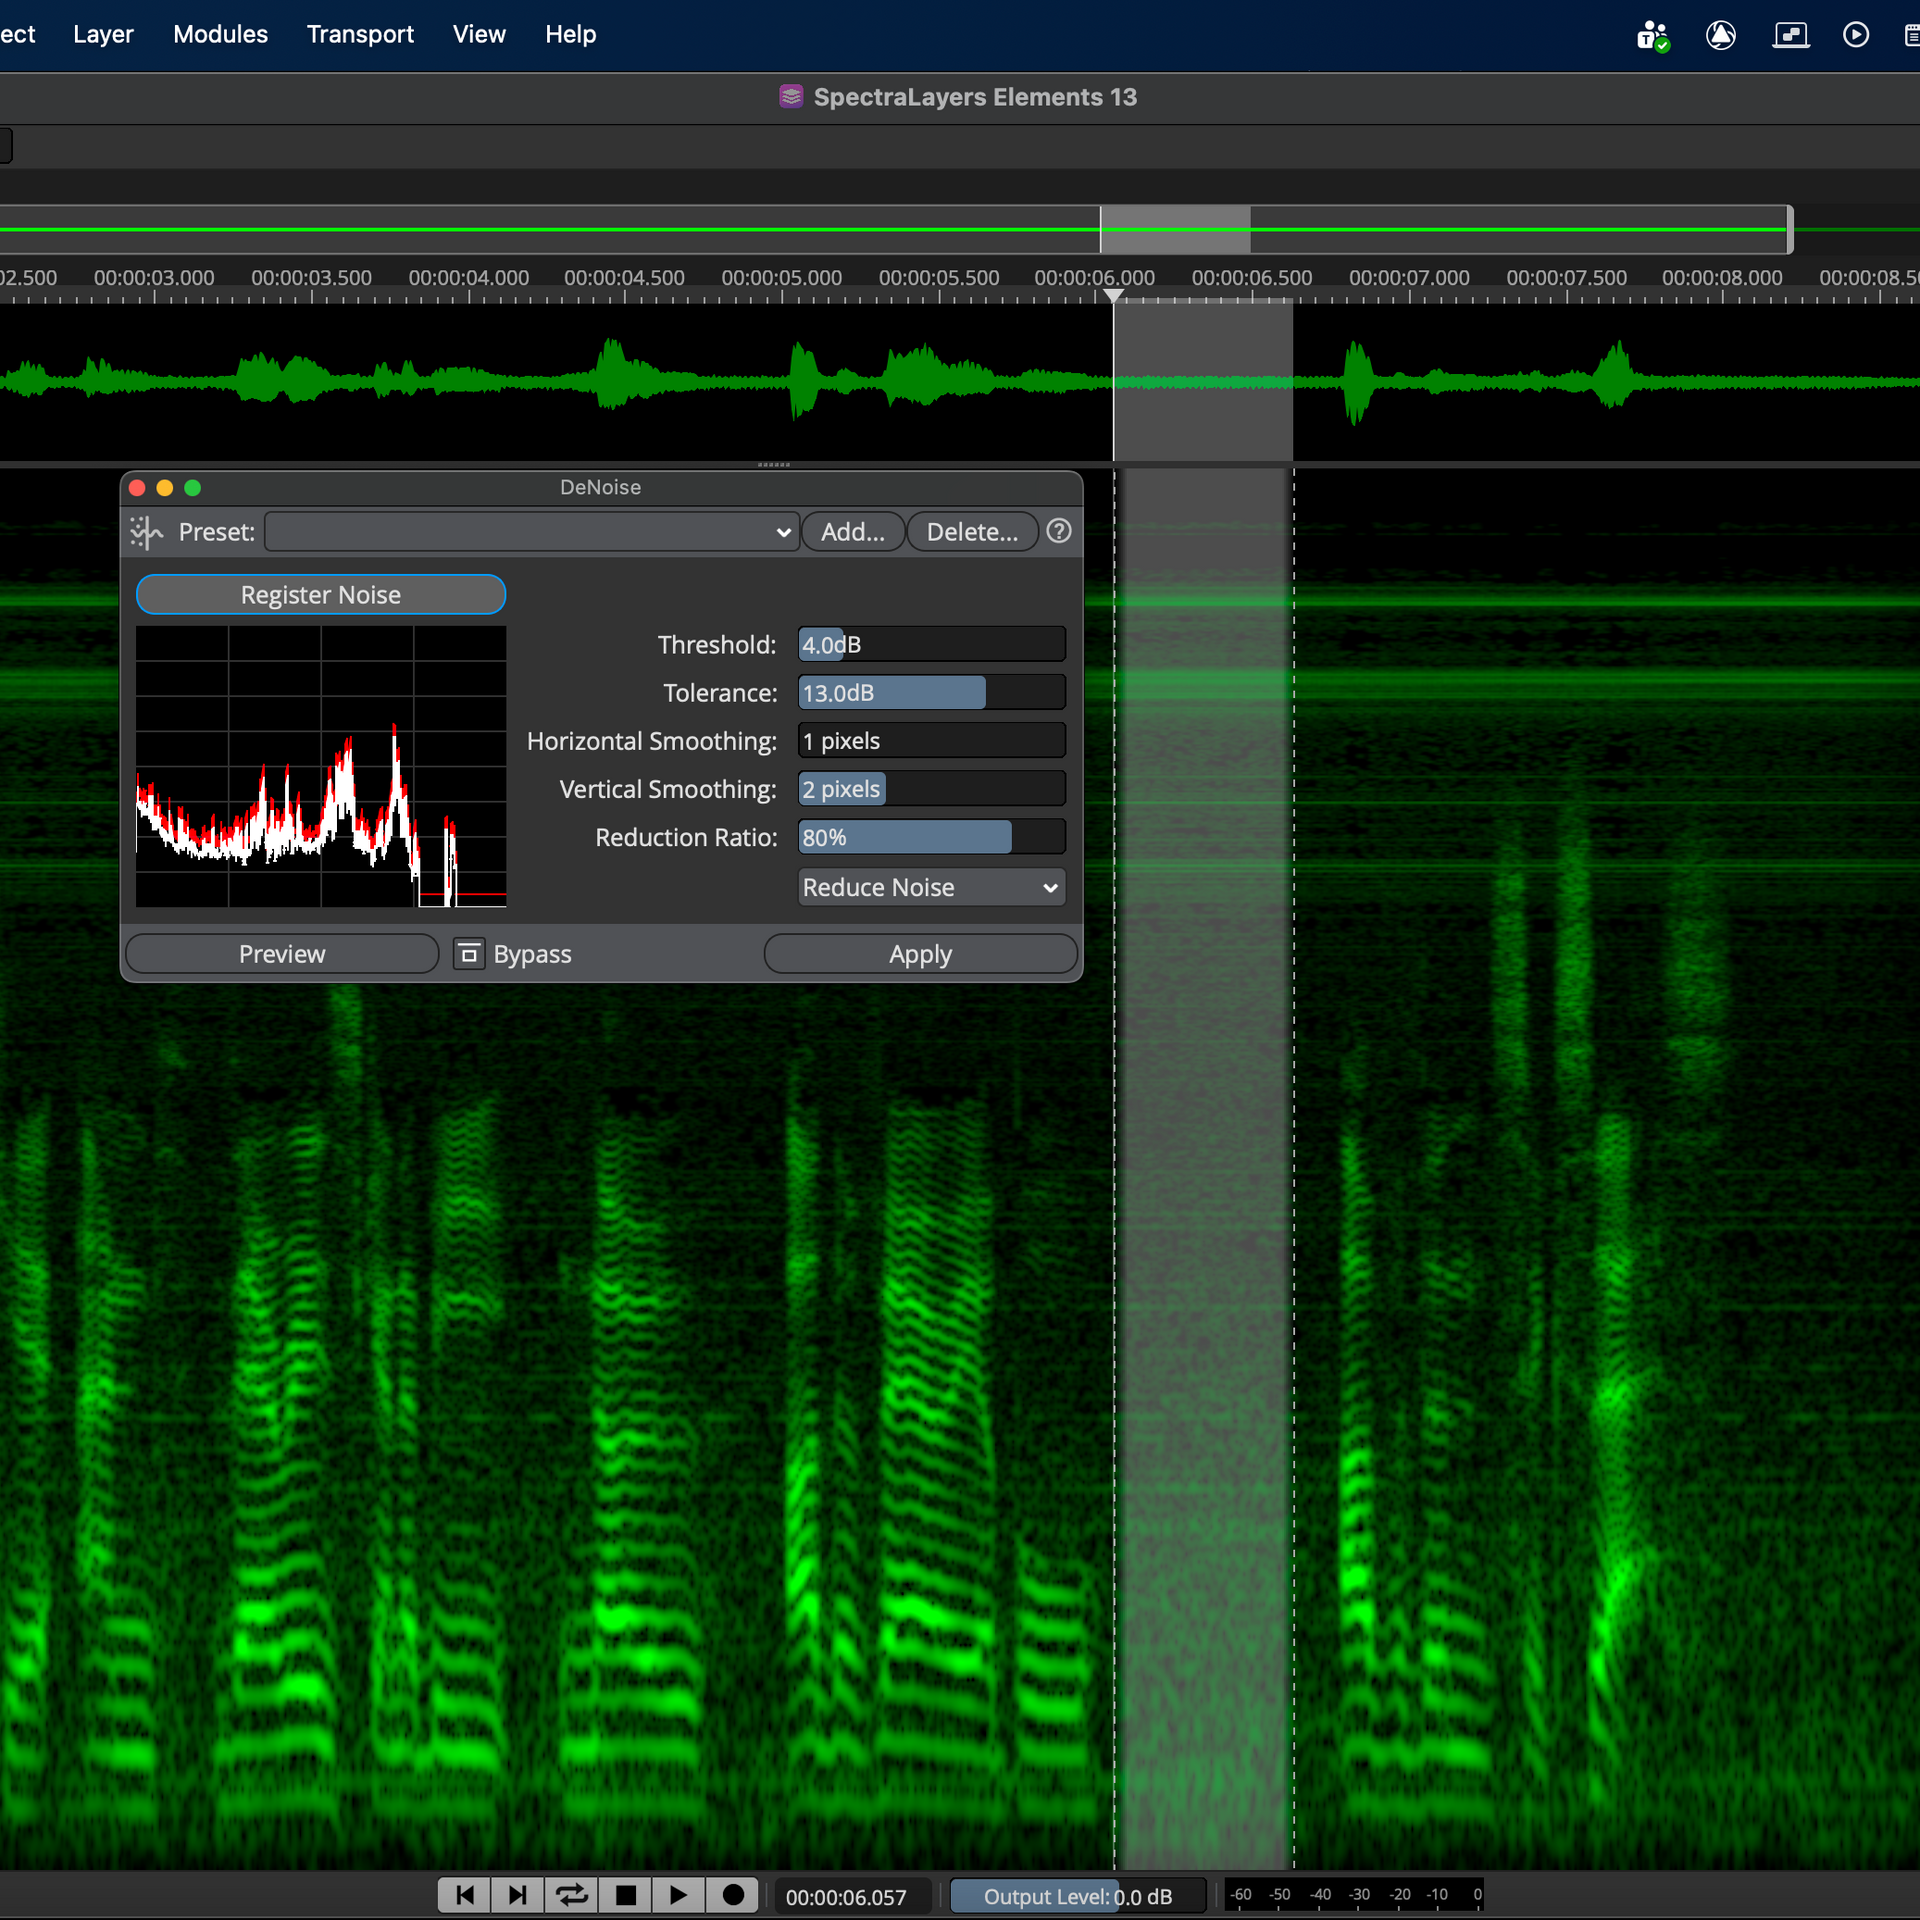The height and width of the screenshot is (1920, 1920).
Task: Skip to end with forward transport button
Action: (x=518, y=1895)
